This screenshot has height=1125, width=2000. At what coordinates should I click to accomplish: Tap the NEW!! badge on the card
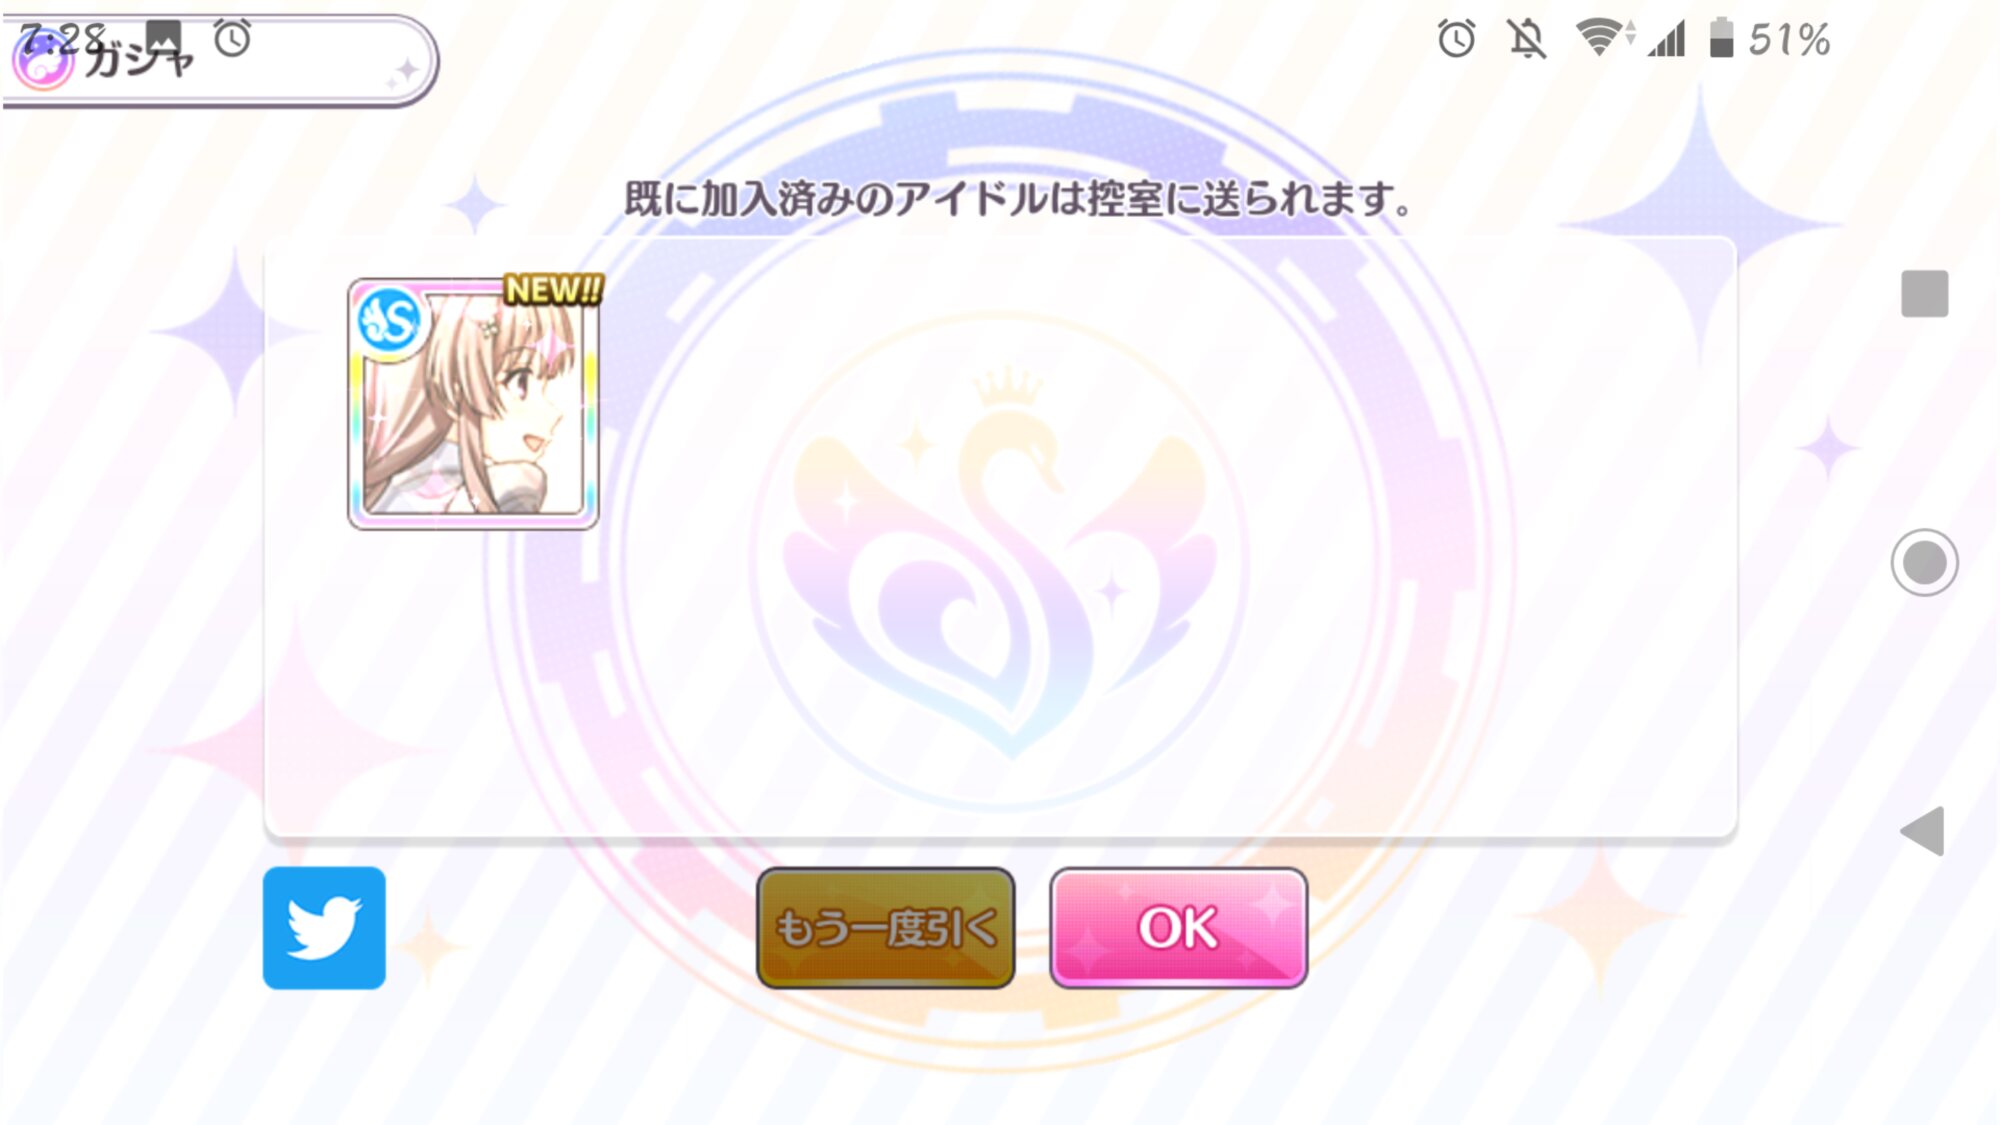pyautogui.click(x=553, y=290)
